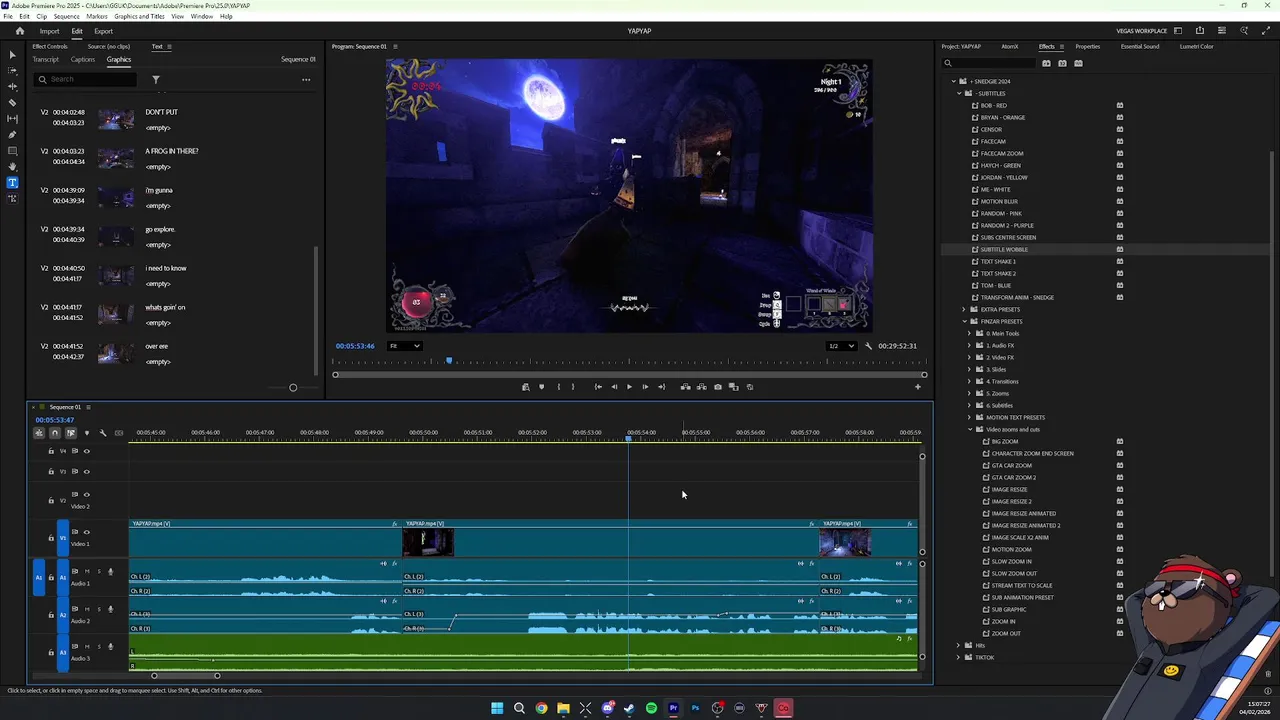The height and width of the screenshot is (720, 1280).
Task: Switch to the Lumetri Color tab
Action: click(x=1196, y=46)
